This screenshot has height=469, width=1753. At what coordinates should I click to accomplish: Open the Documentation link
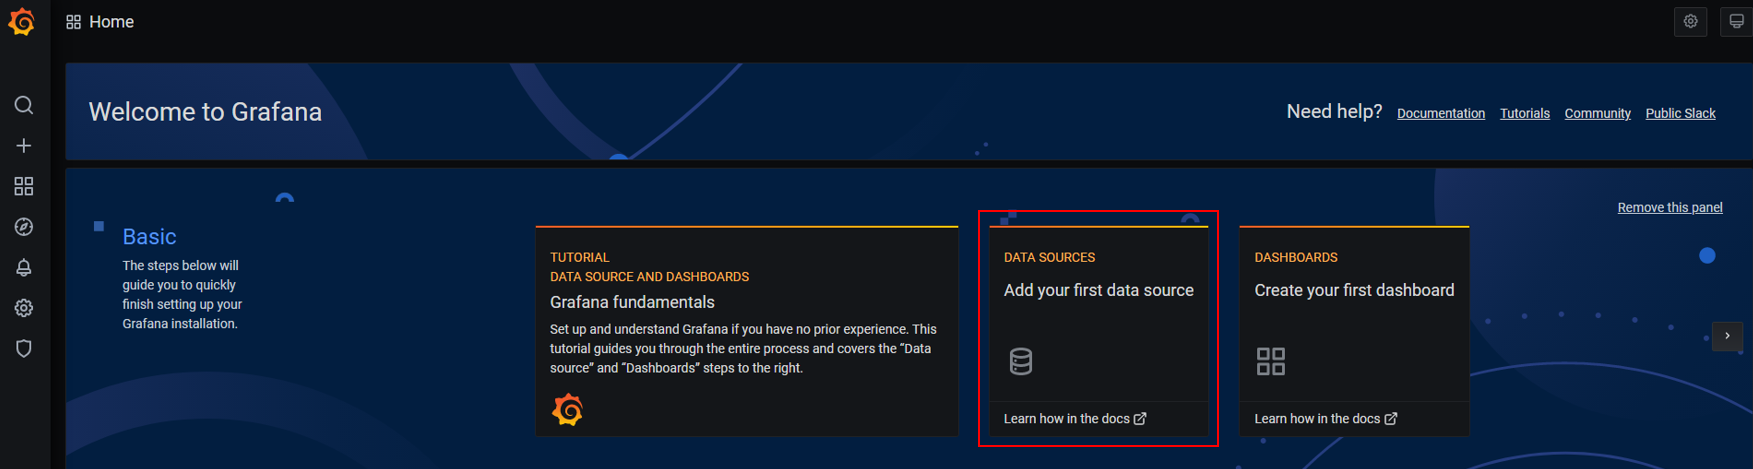1440,114
